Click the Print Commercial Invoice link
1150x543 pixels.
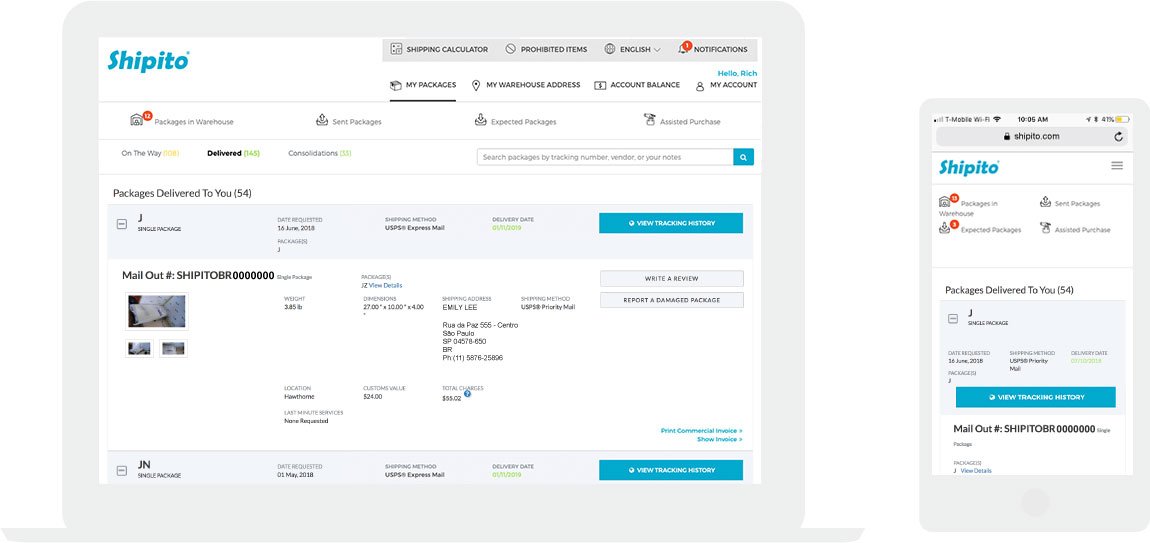701,431
